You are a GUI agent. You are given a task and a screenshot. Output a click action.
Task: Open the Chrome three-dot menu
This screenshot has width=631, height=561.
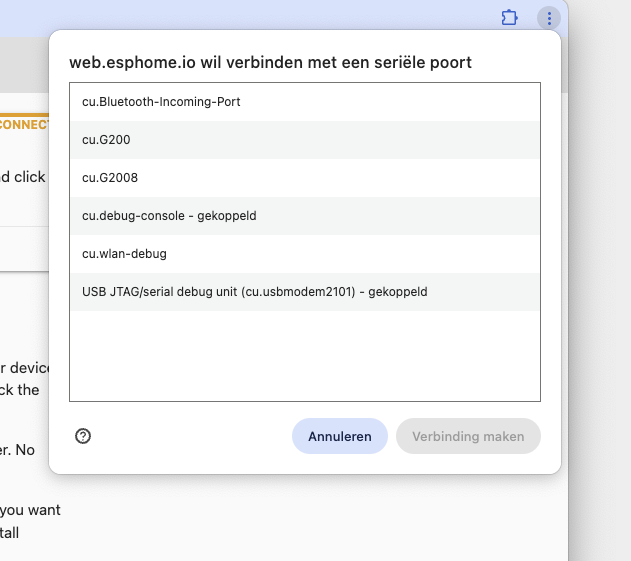549,18
